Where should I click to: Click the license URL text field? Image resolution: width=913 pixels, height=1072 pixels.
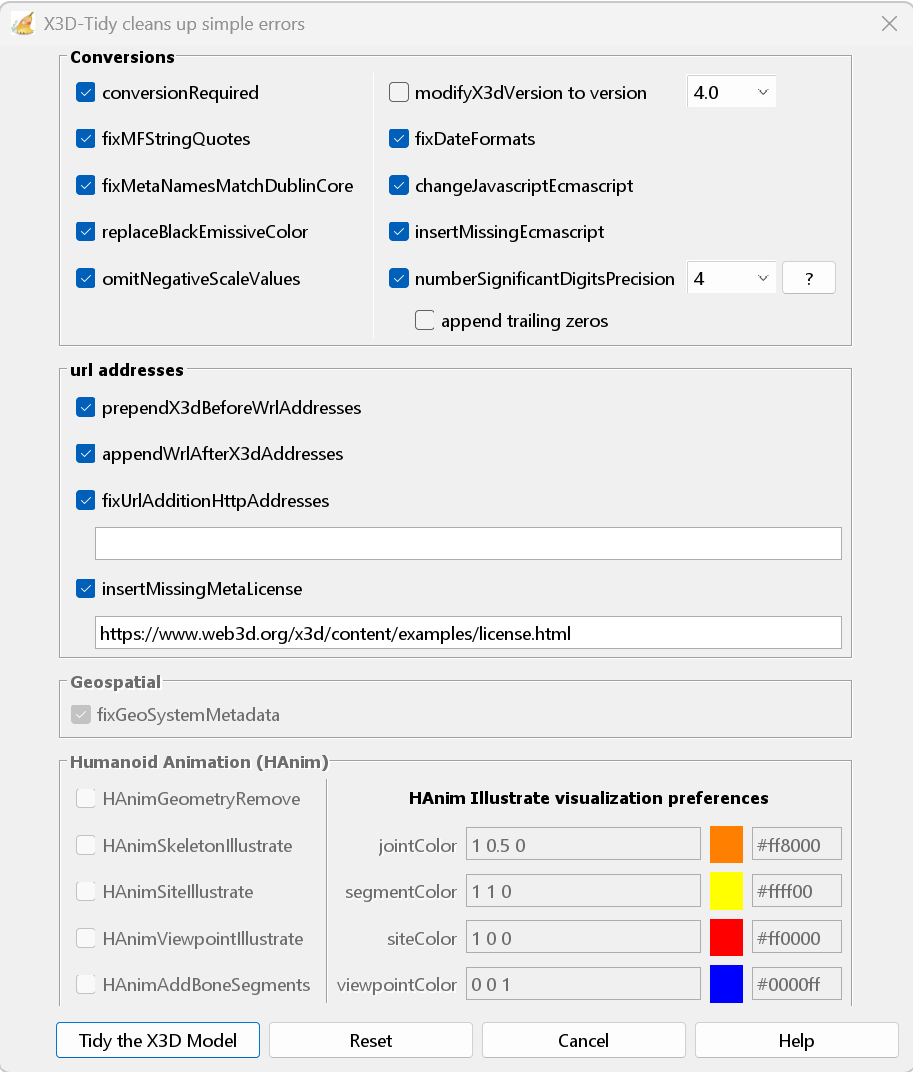[468, 633]
